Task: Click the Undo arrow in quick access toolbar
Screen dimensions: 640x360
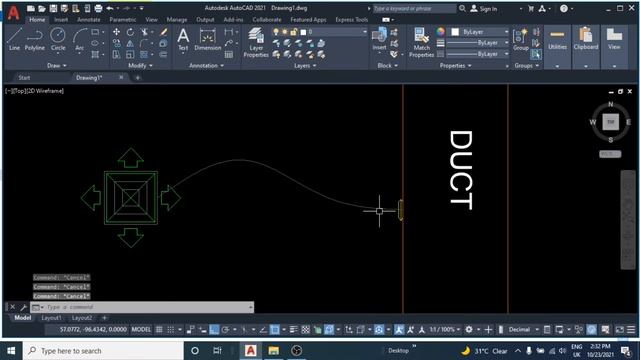Action: [x=110, y=8]
